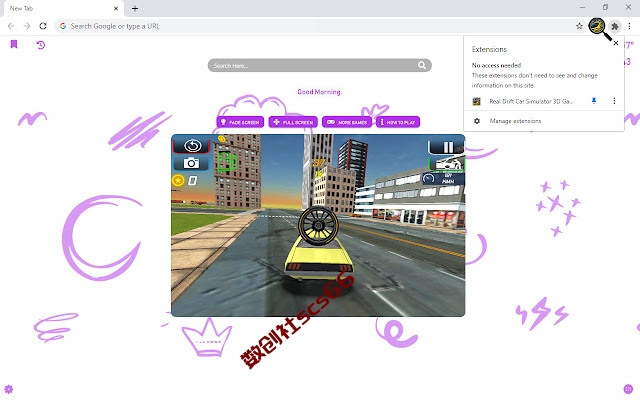
Task: Click the browser back arrow
Action: pos(11,26)
